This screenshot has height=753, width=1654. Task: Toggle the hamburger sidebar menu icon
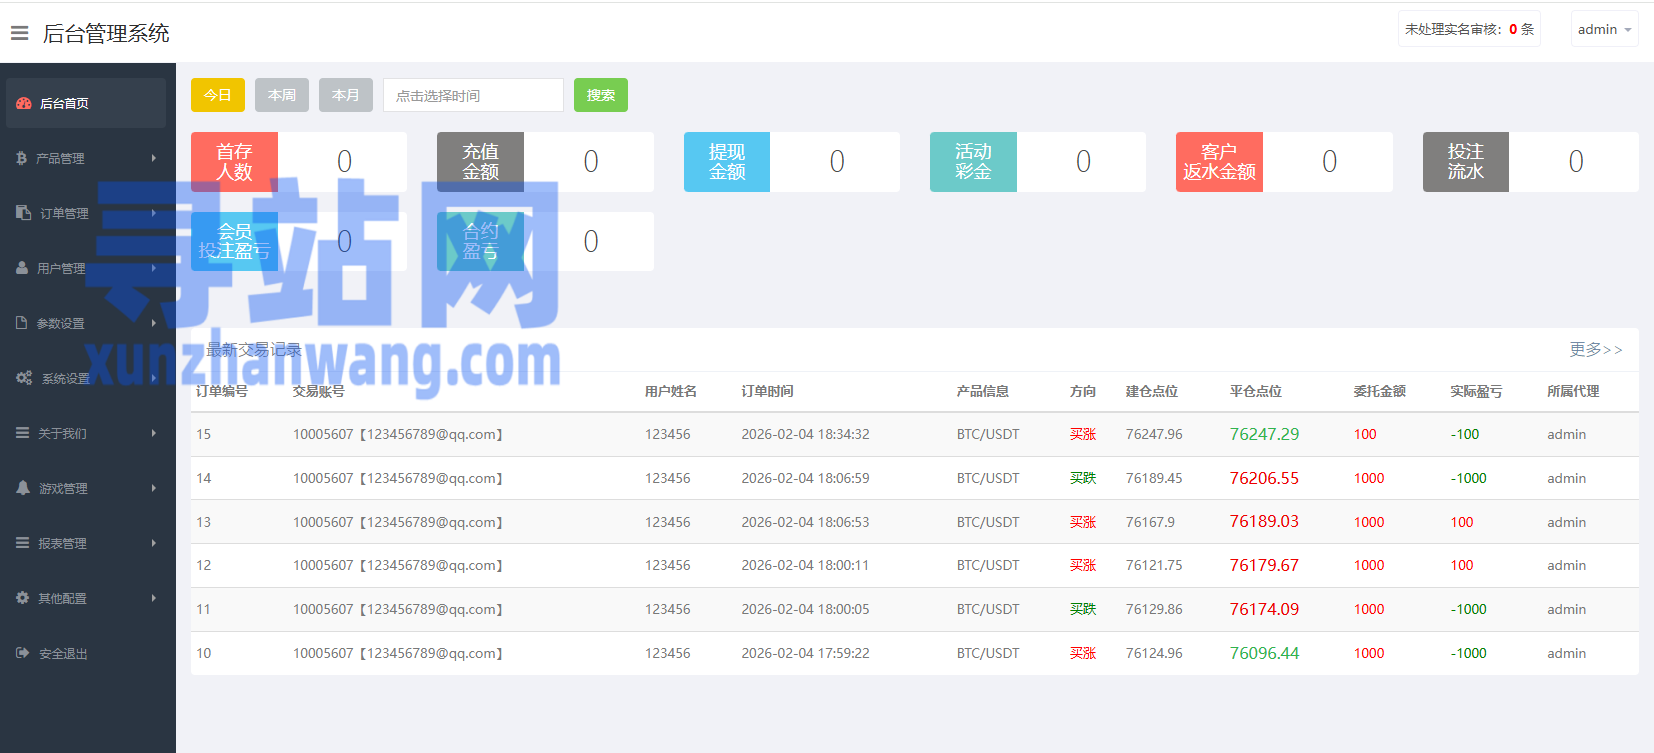[19, 33]
